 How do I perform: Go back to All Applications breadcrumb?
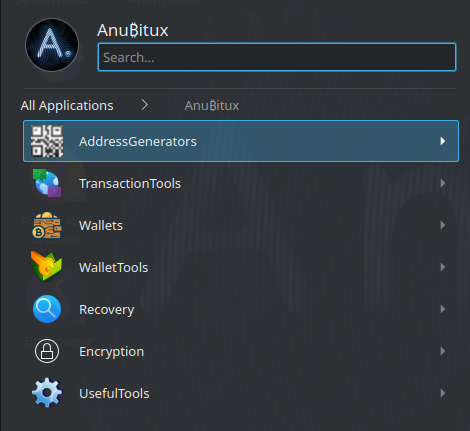(x=67, y=106)
